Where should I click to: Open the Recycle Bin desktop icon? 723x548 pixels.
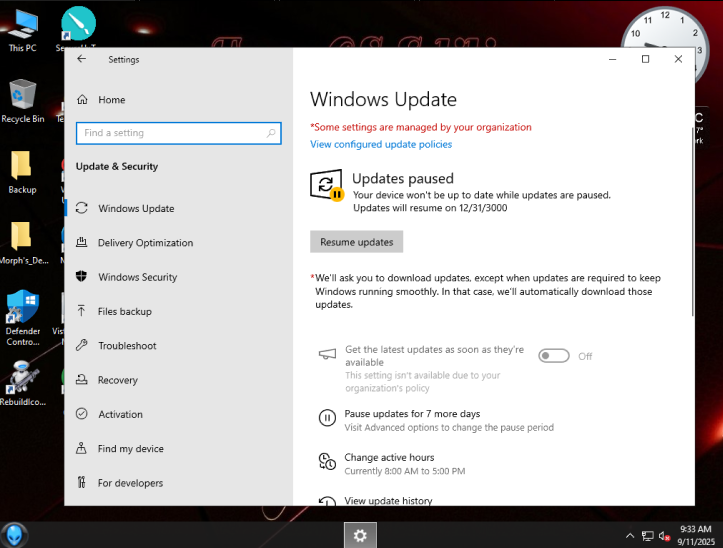point(23,101)
